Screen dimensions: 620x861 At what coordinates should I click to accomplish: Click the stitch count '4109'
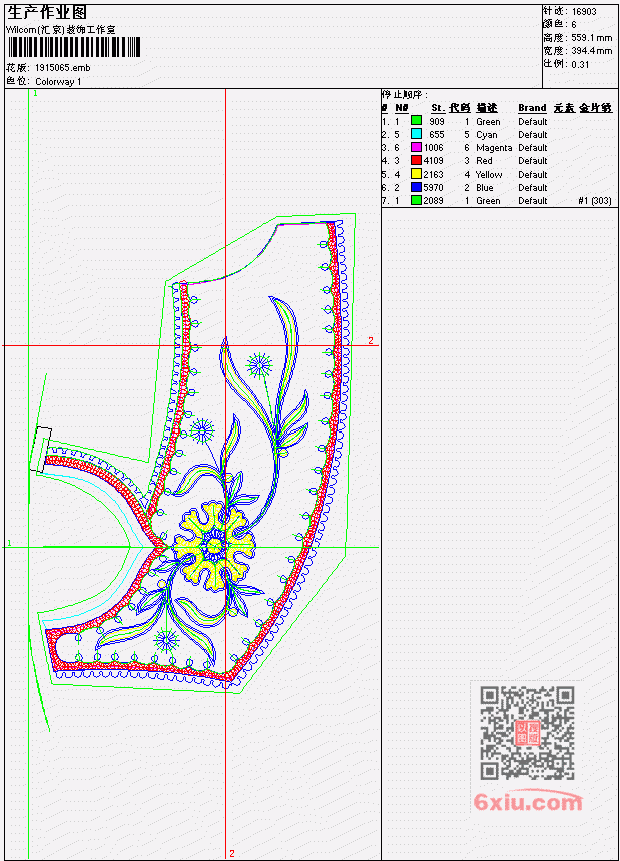433,161
